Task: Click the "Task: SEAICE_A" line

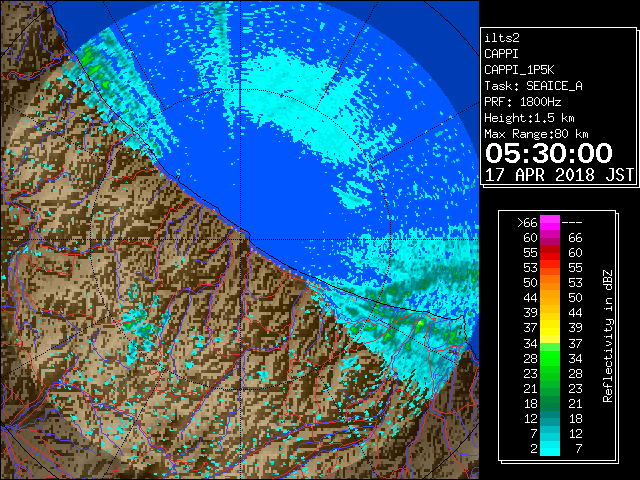Action: click(x=533, y=86)
